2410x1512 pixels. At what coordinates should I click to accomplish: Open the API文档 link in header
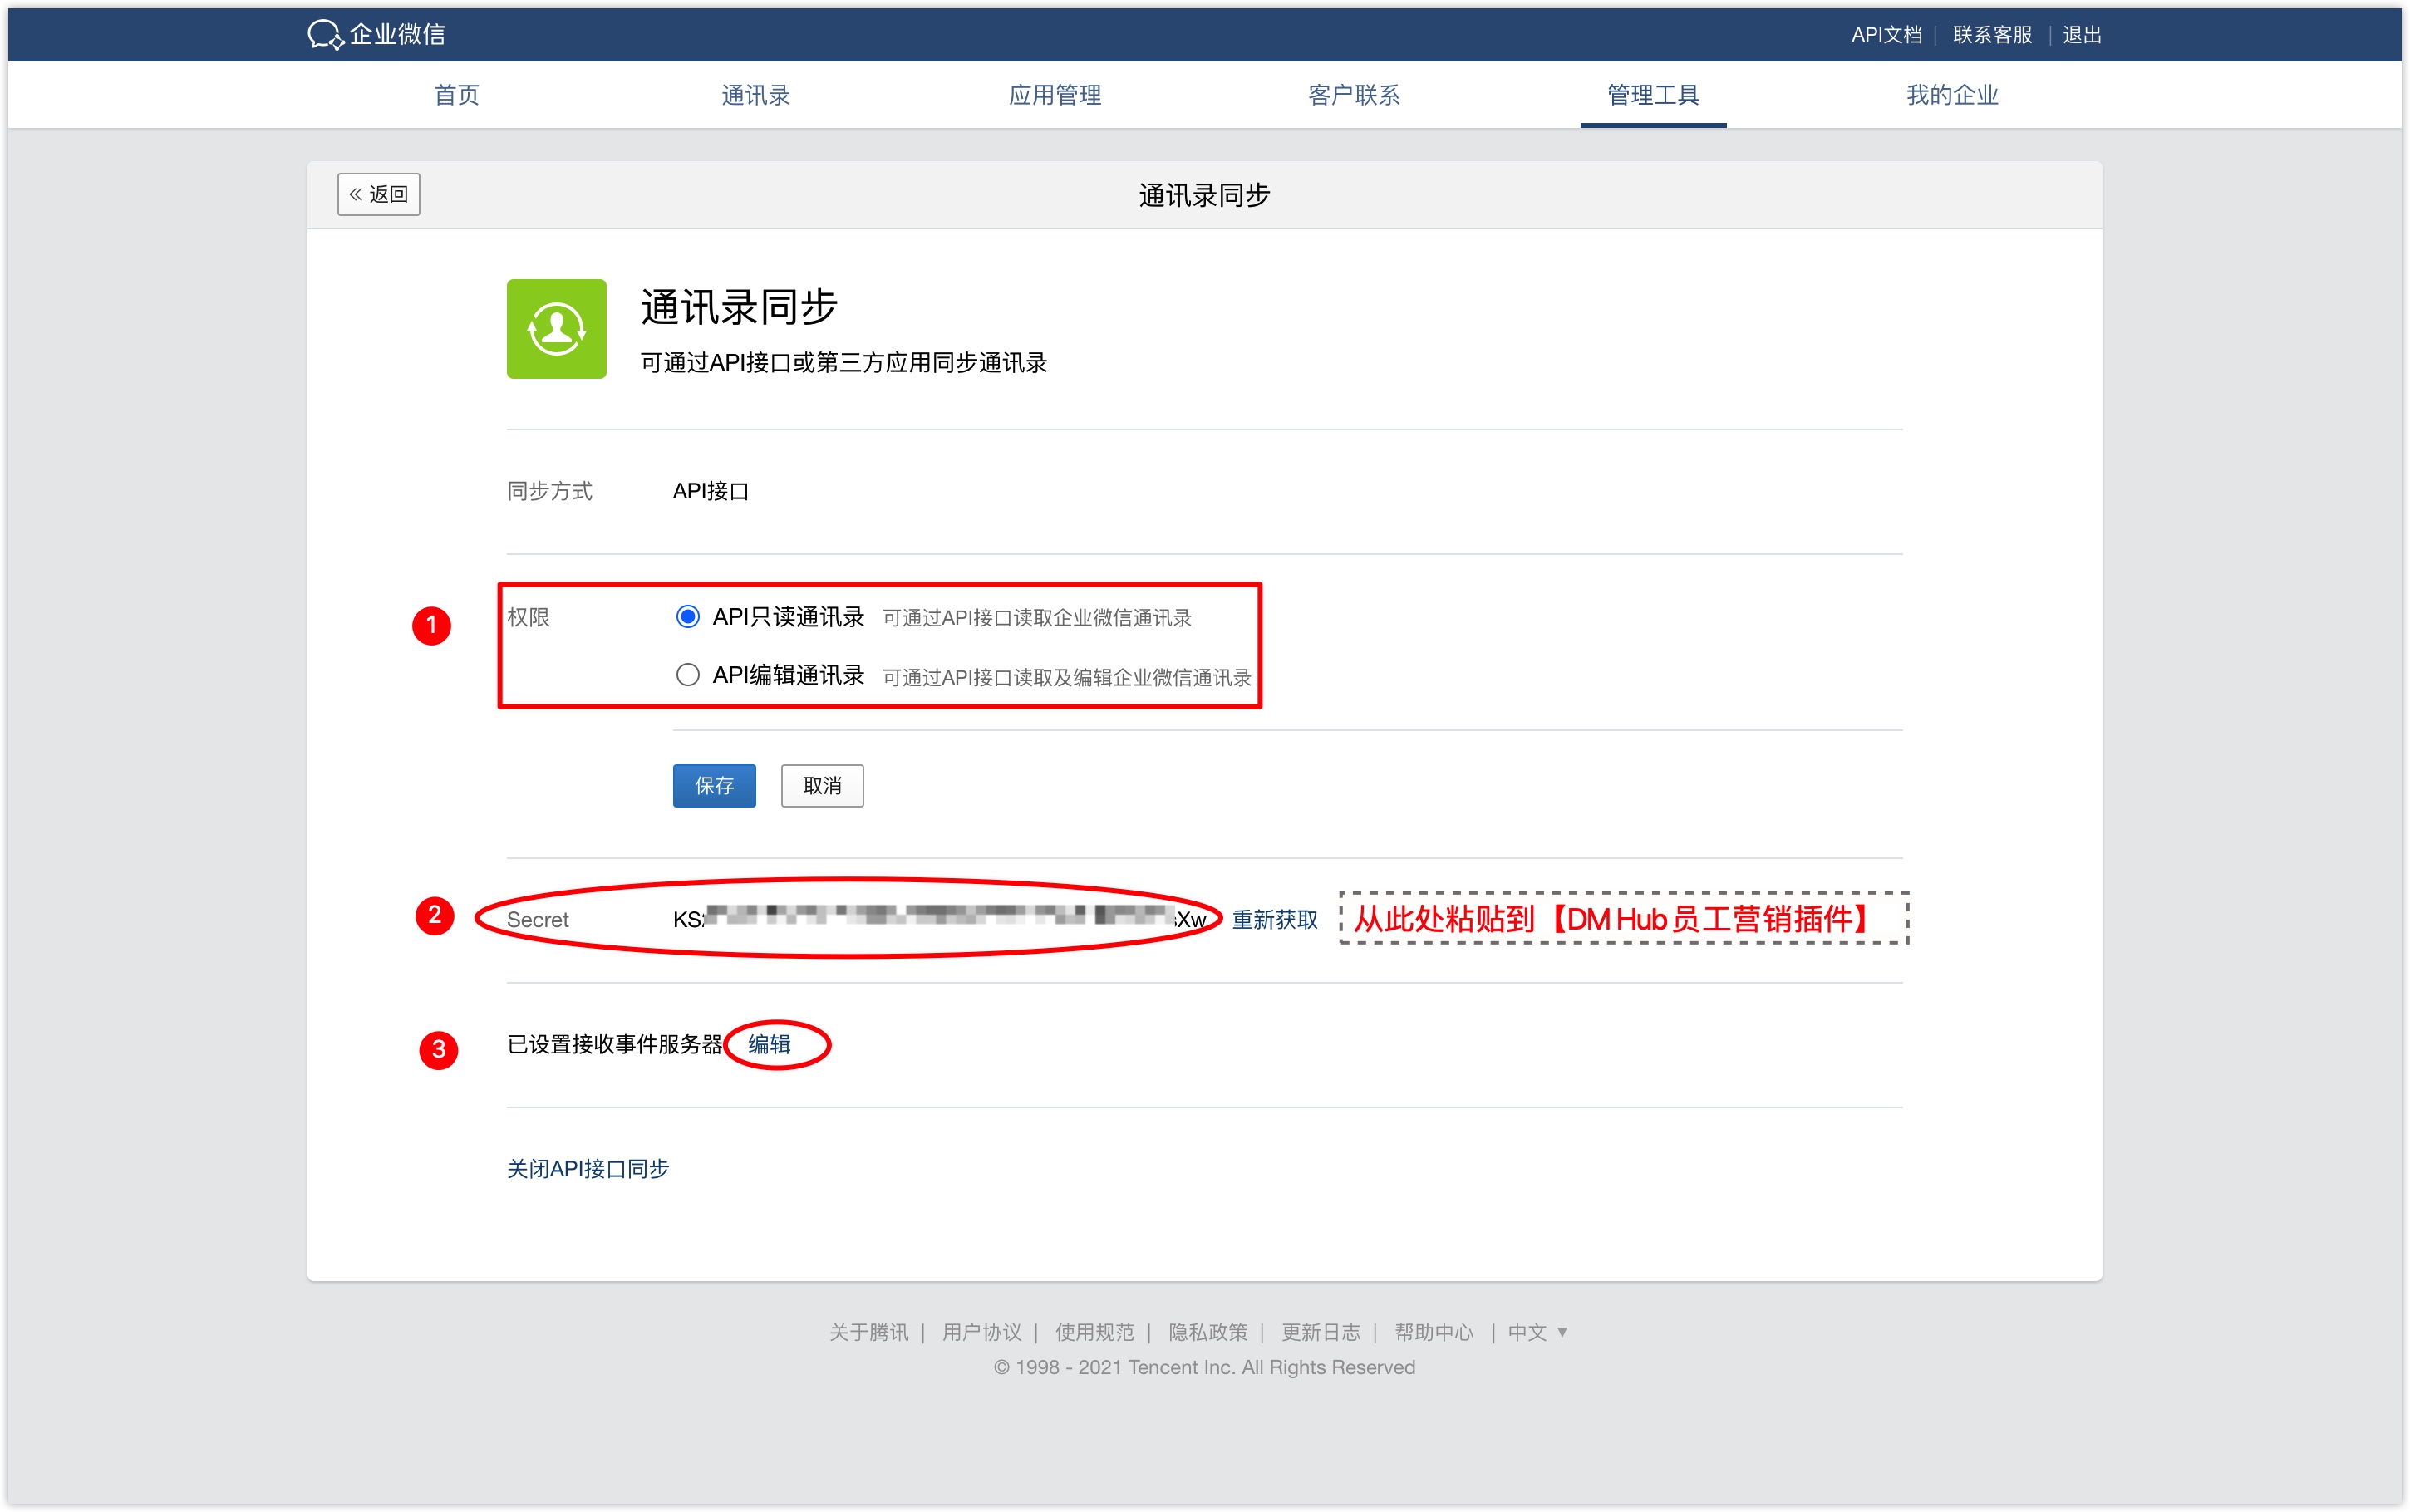(x=1886, y=35)
